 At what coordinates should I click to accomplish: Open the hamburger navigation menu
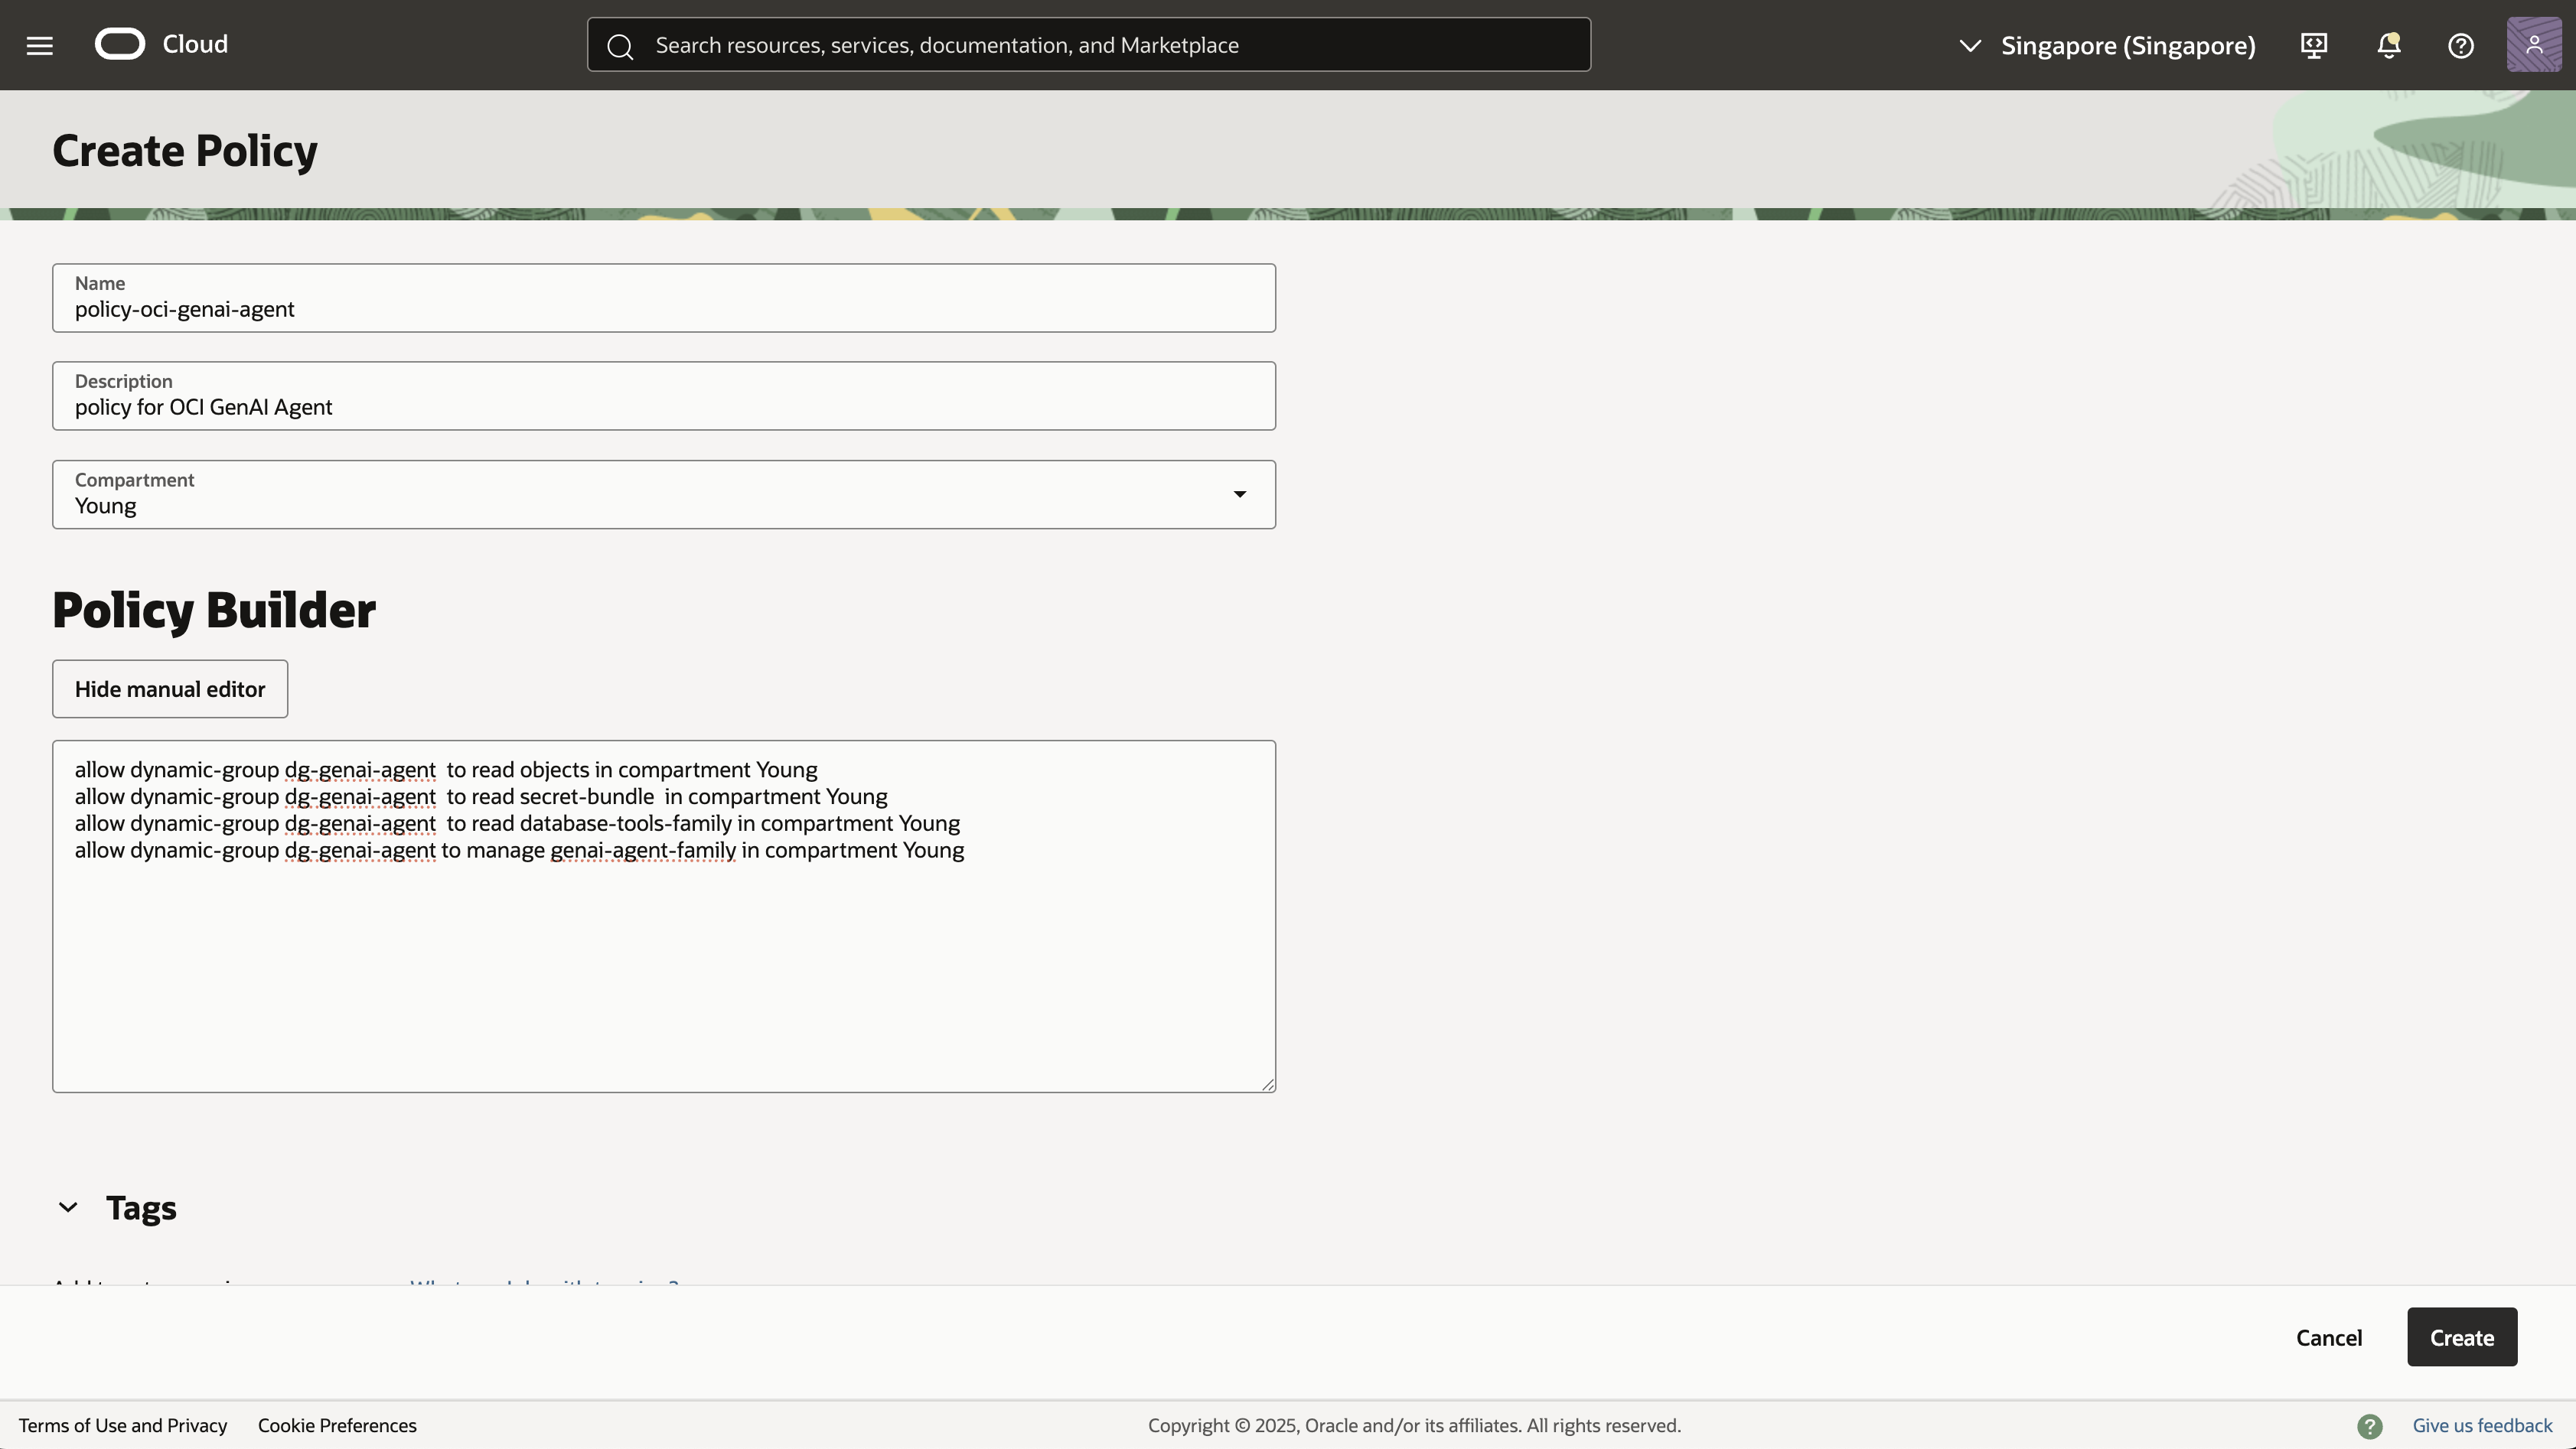point(40,45)
